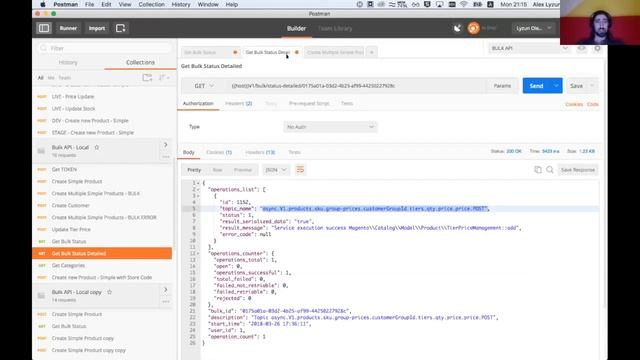
Task: Open the Apple menu
Action: tap(43, 4)
